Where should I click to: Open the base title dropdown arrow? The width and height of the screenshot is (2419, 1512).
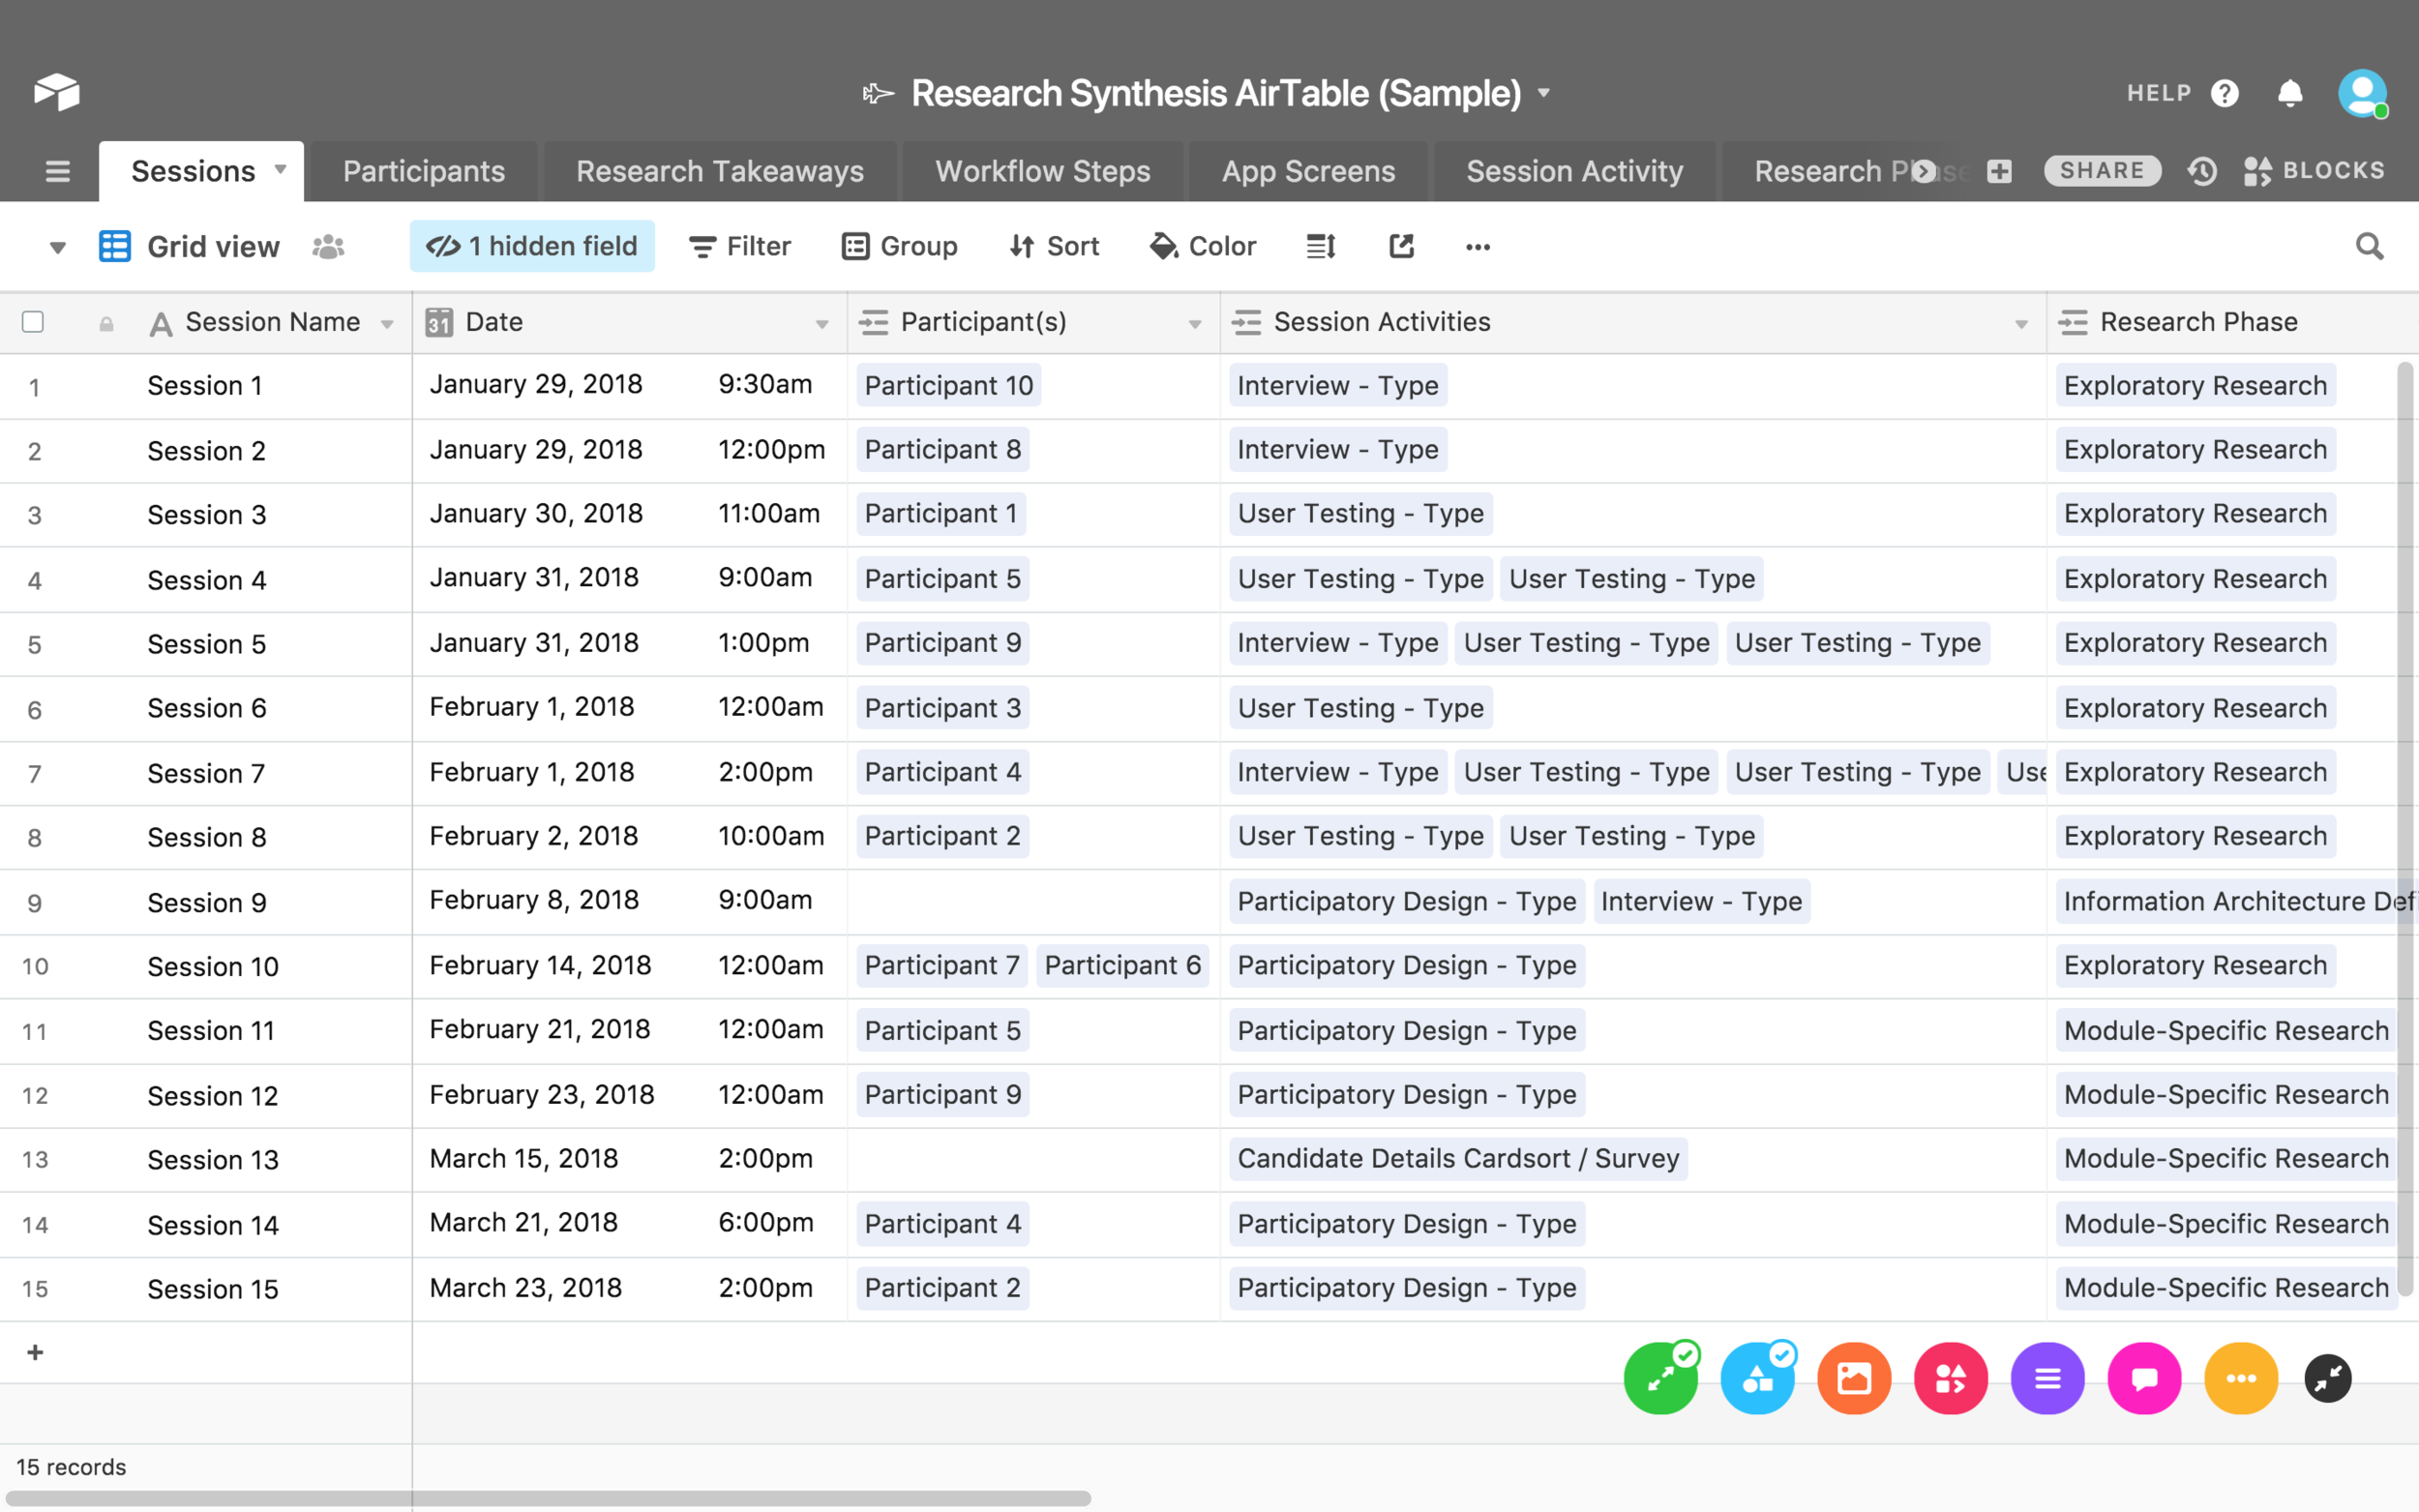1544,93
